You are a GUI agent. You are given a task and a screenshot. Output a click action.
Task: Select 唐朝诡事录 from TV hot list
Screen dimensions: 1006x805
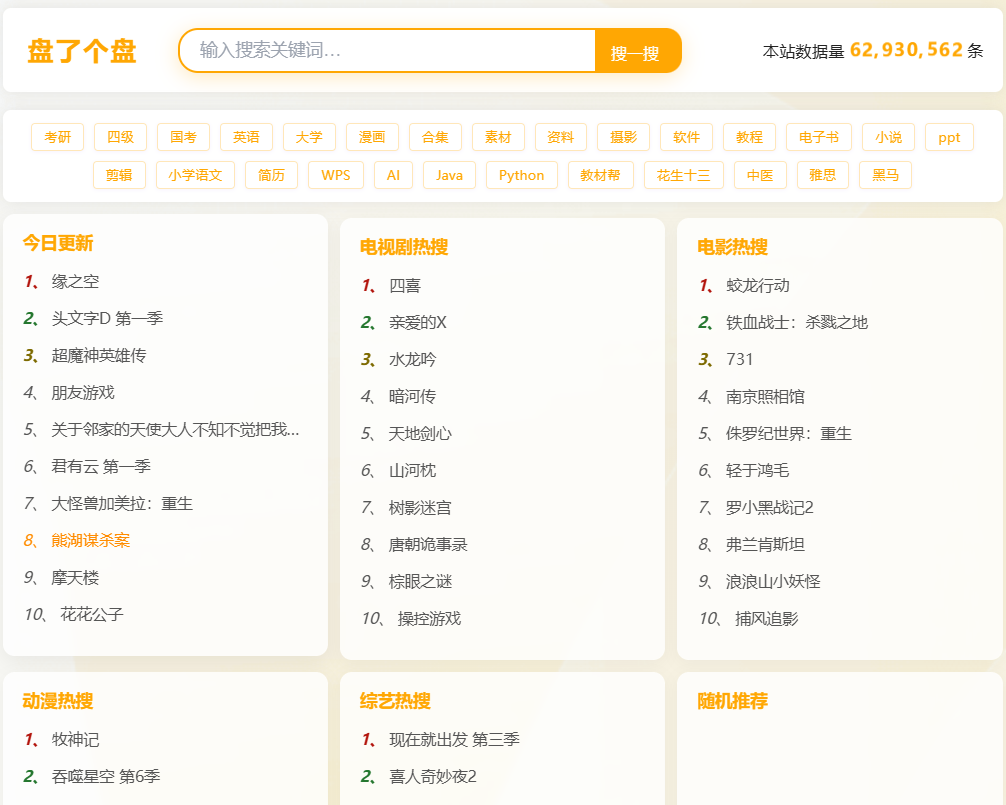click(x=428, y=545)
